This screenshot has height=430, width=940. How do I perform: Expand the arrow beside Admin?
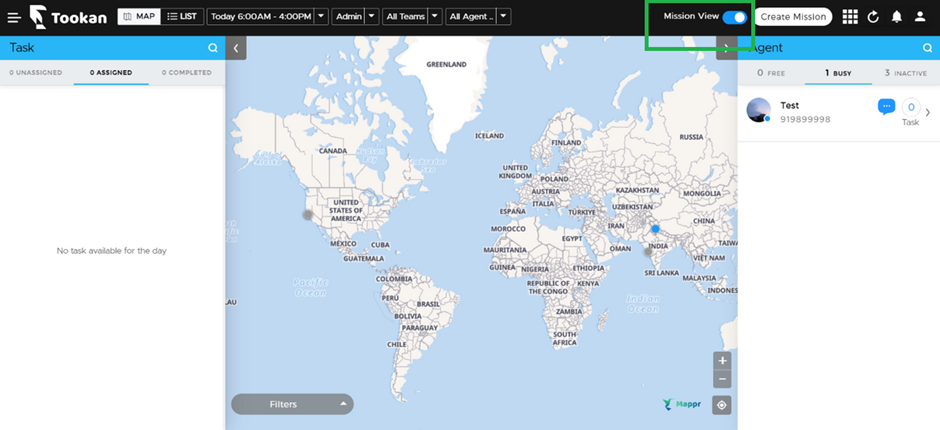click(x=372, y=17)
